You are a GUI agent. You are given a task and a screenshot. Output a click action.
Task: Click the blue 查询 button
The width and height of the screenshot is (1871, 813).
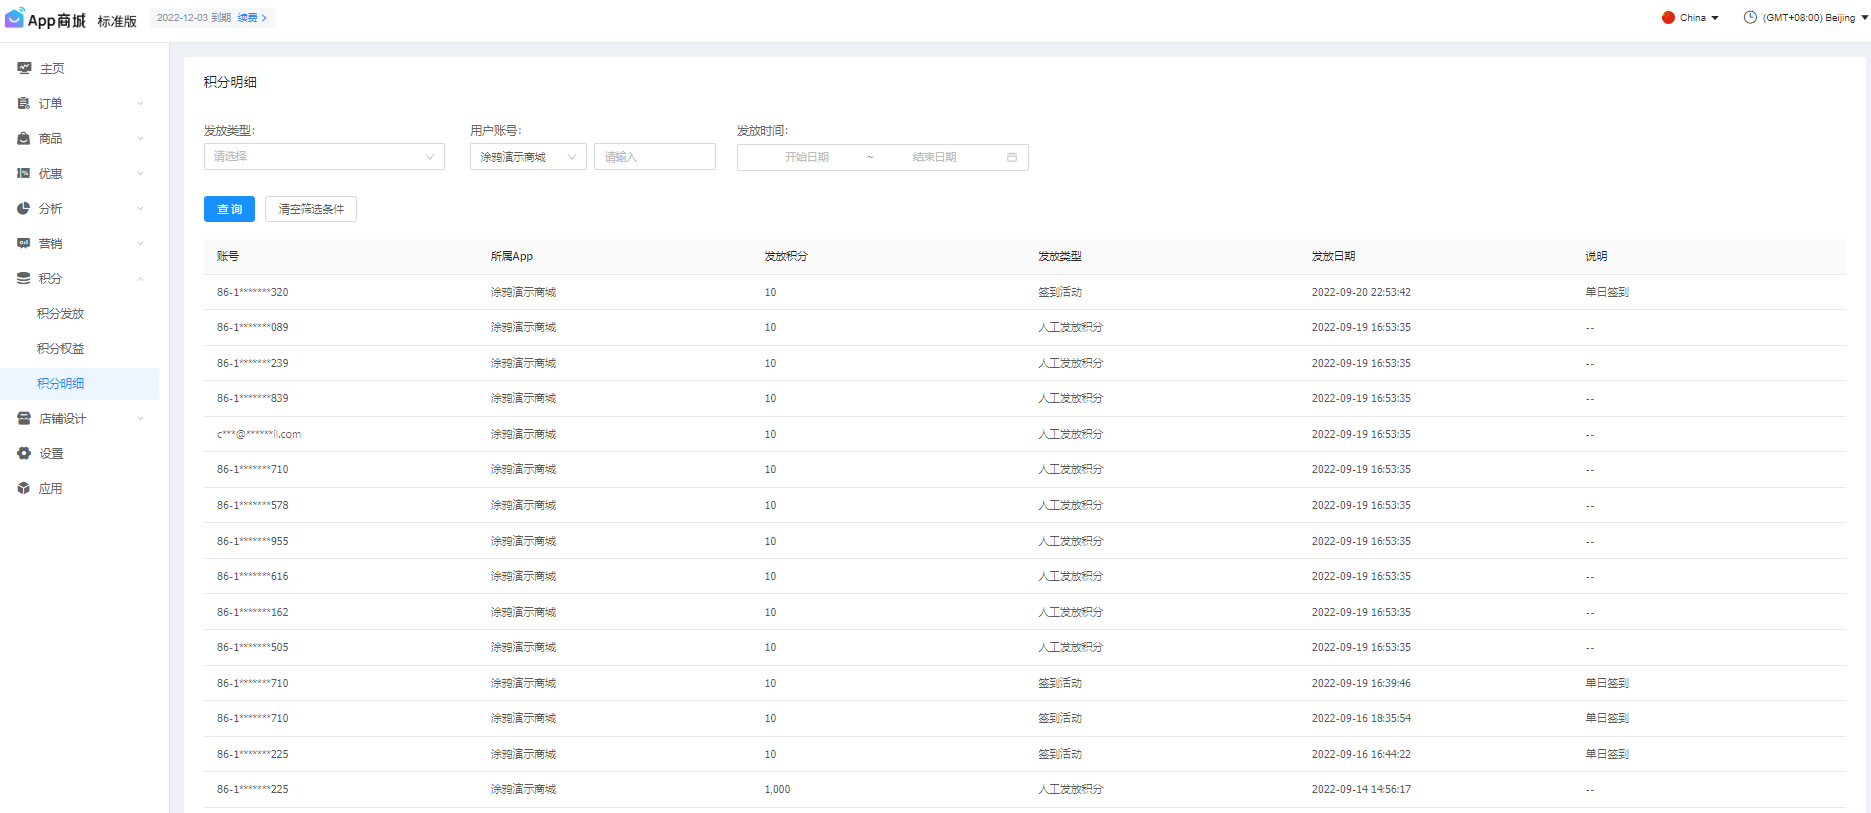click(x=229, y=209)
